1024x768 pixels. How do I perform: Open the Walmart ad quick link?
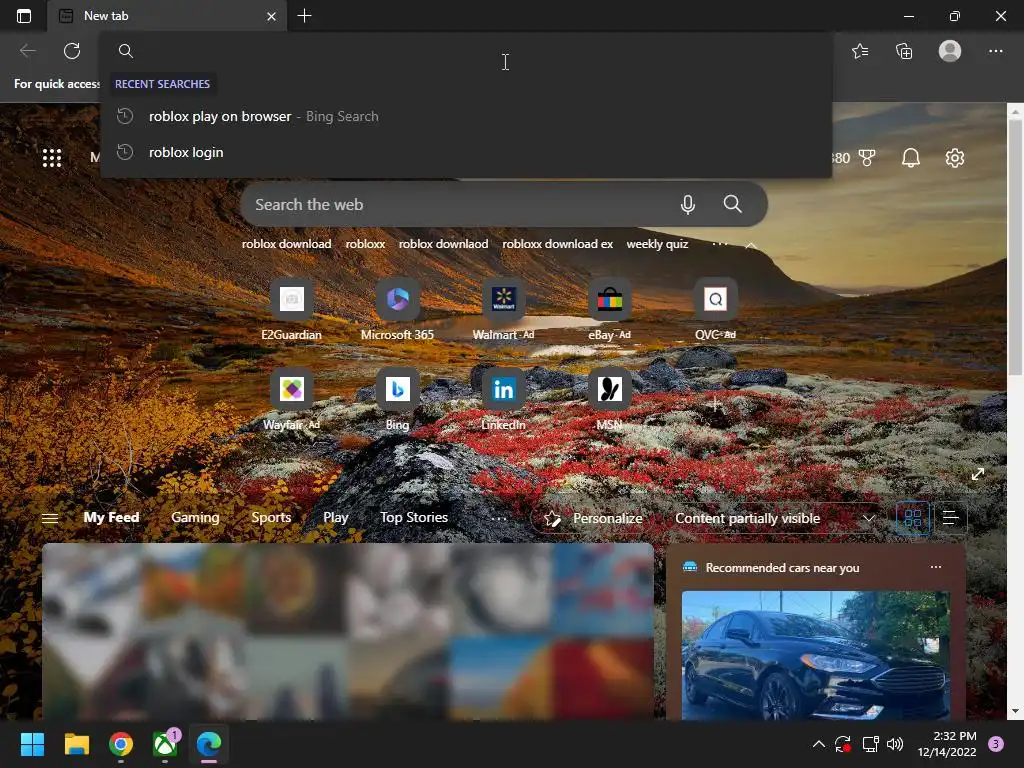(504, 310)
